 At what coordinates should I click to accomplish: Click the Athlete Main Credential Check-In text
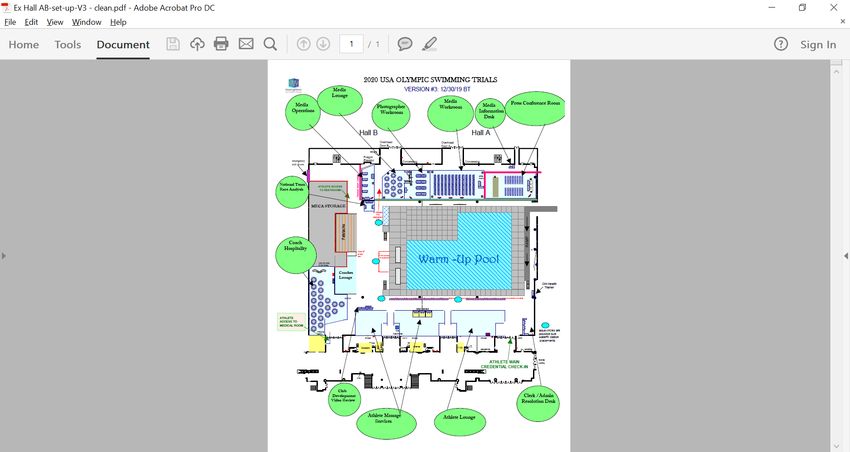click(504, 364)
